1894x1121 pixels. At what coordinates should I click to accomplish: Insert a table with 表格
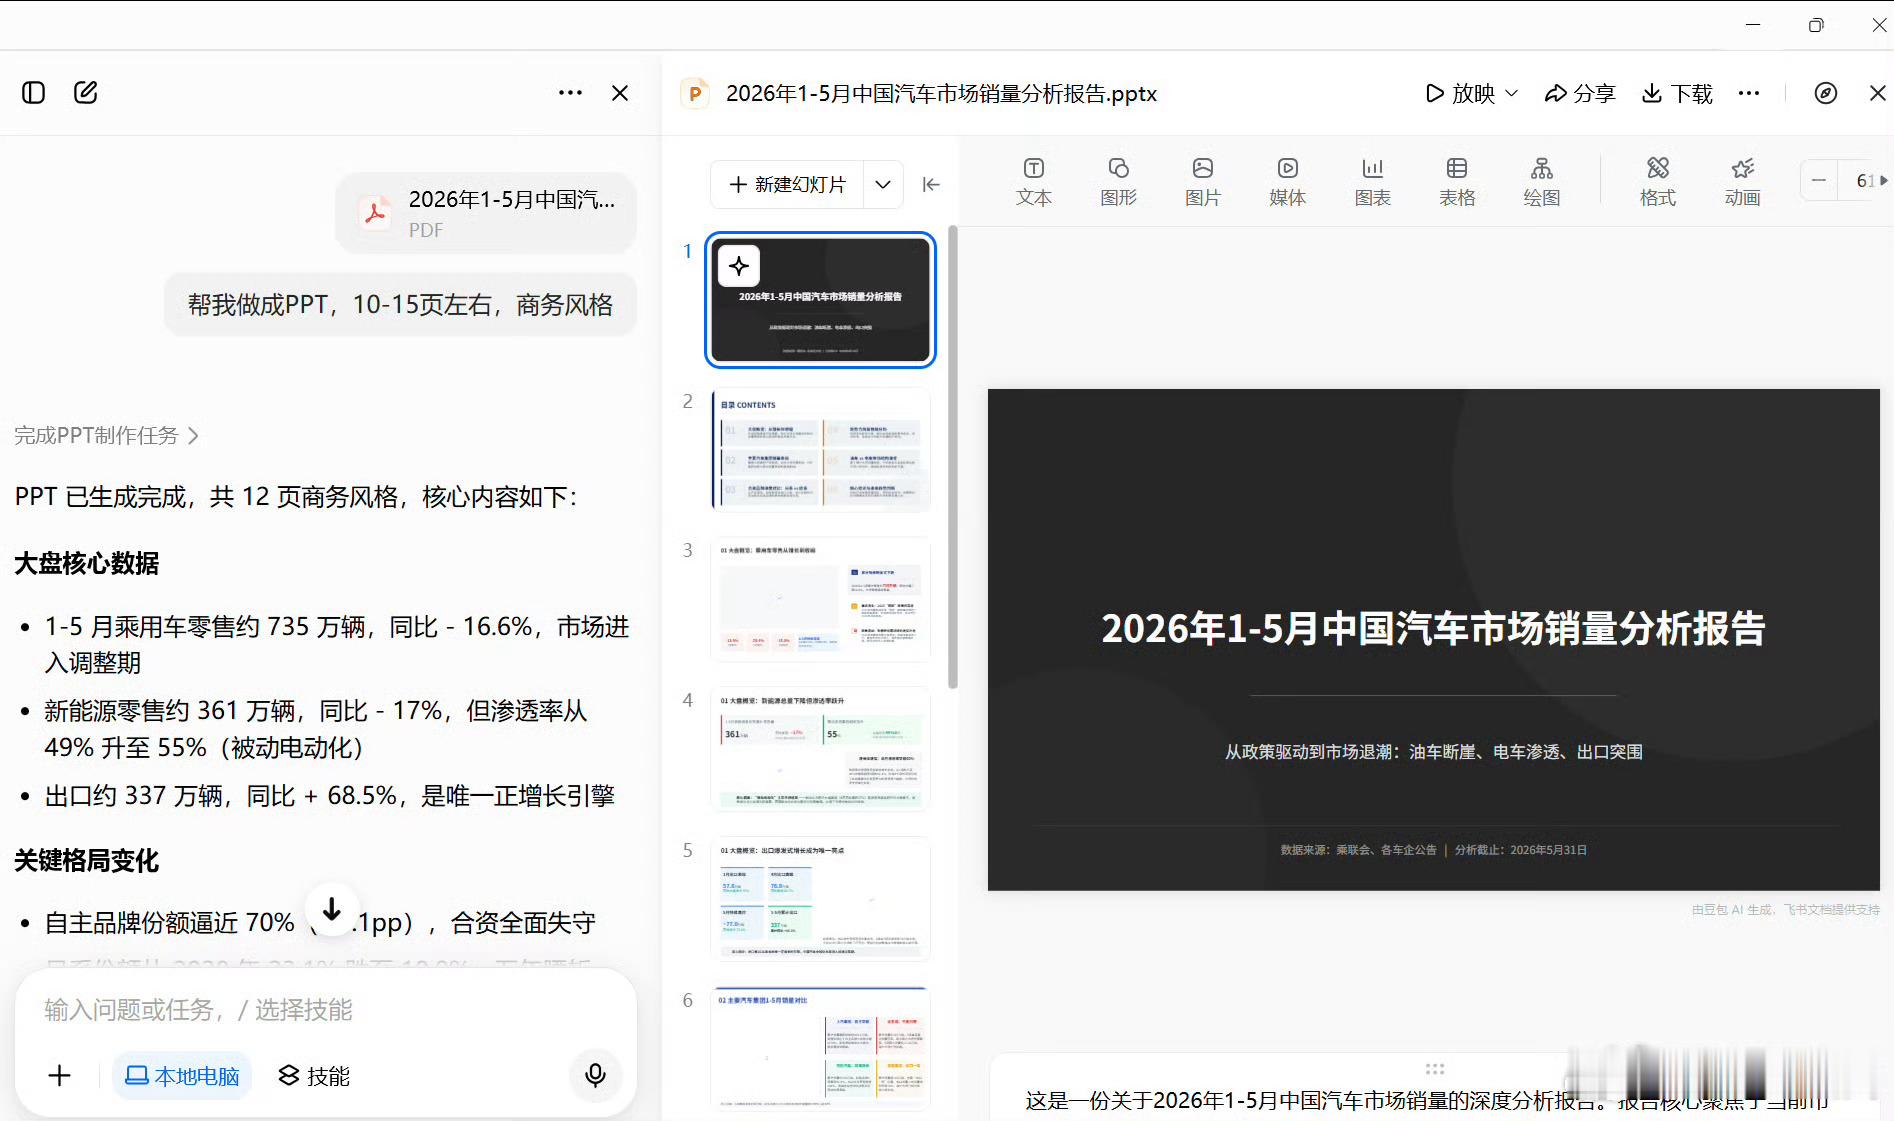point(1457,182)
